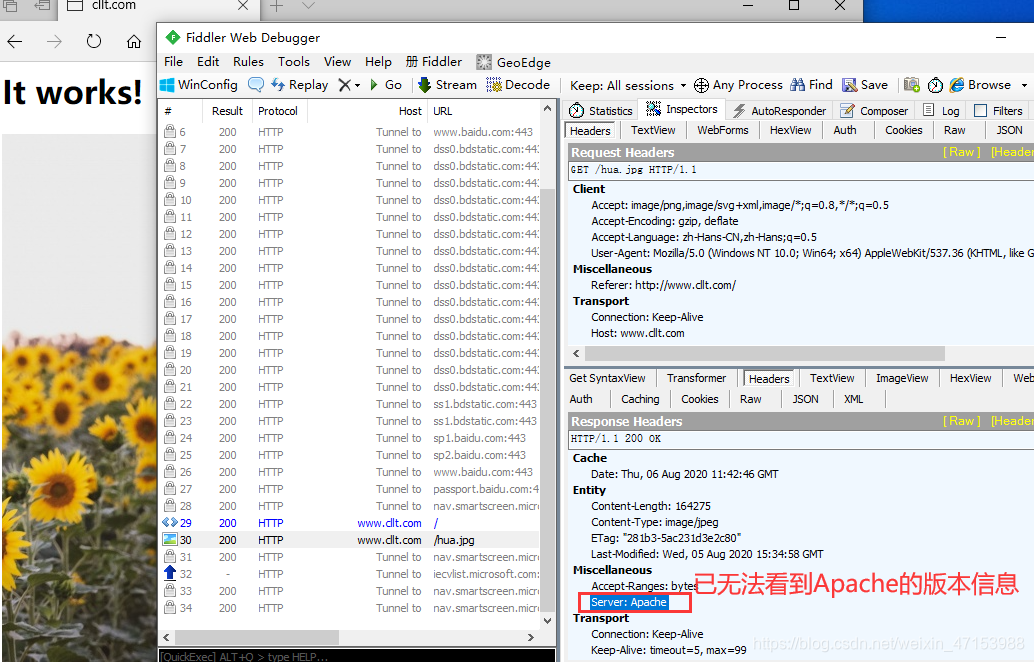Select the Server: Apache response header
The width and height of the screenshot is (1034, 662).
[628, 602]
